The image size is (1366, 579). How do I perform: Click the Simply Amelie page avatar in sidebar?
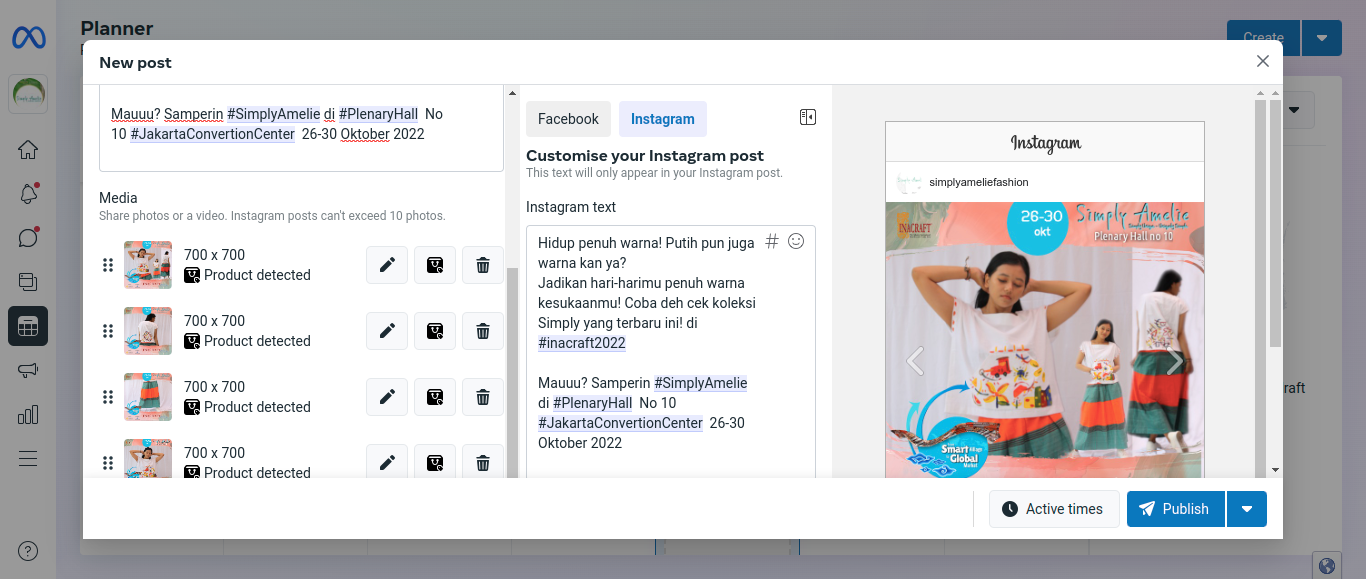pyautogui.click(x=28, y=95)
